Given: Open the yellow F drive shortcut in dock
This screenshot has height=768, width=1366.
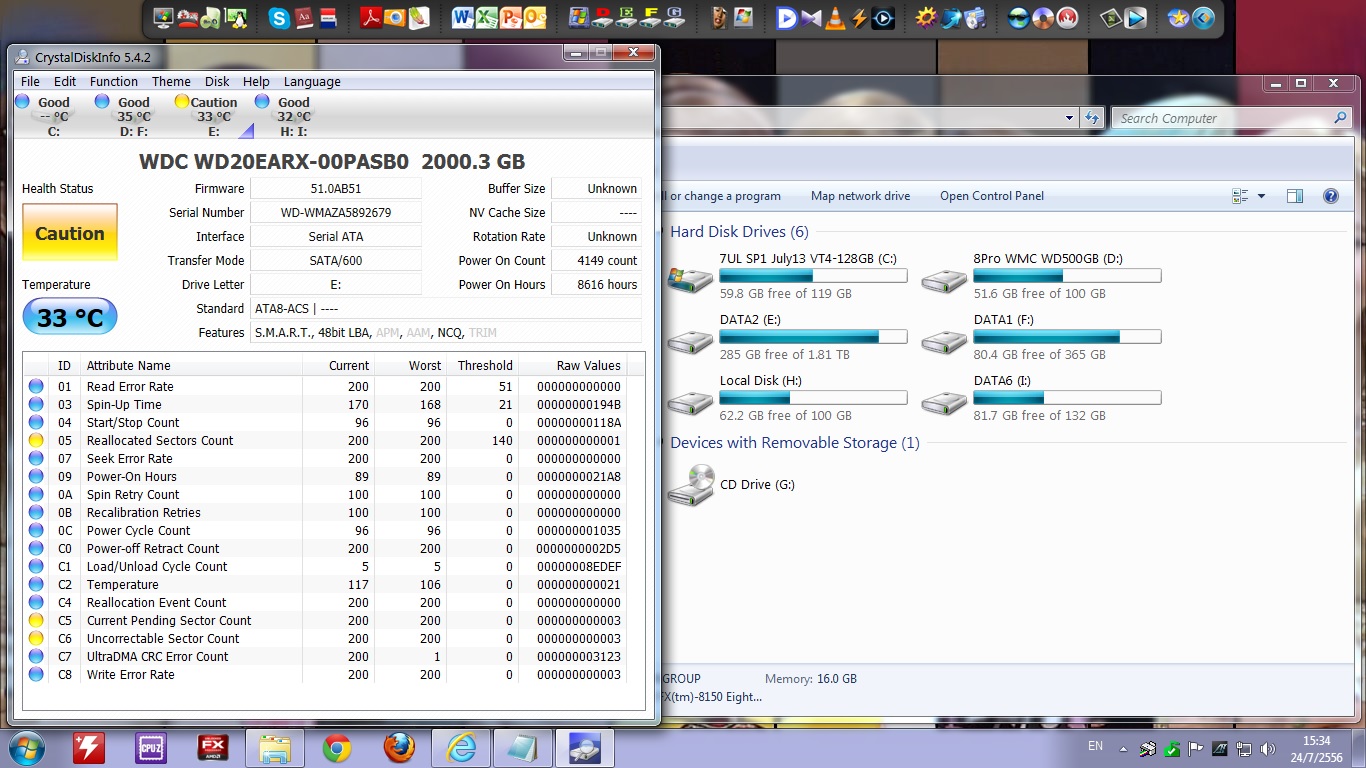Looking at the screenshot, I should point(651,18).
